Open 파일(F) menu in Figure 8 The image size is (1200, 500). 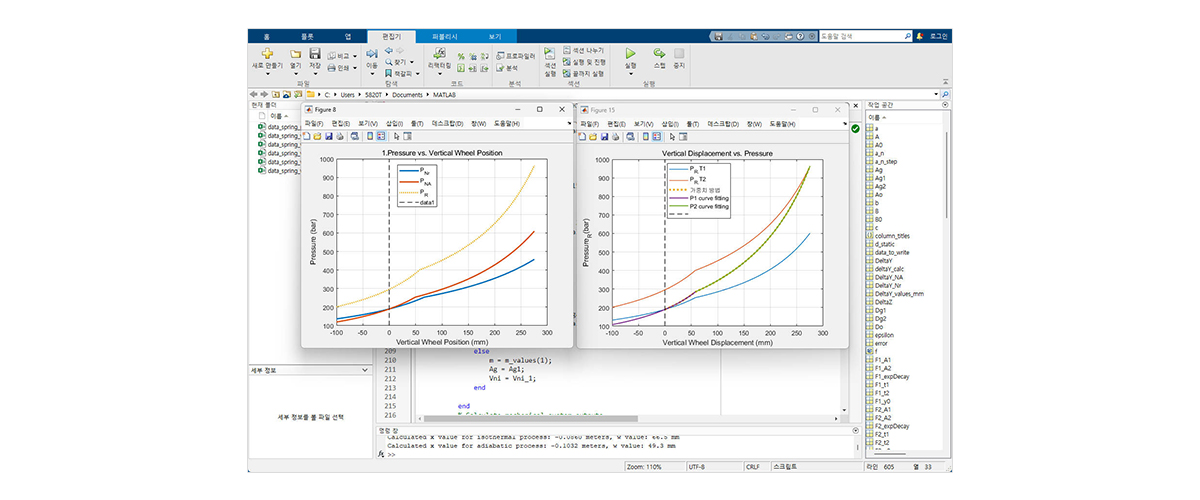(314, 123)
